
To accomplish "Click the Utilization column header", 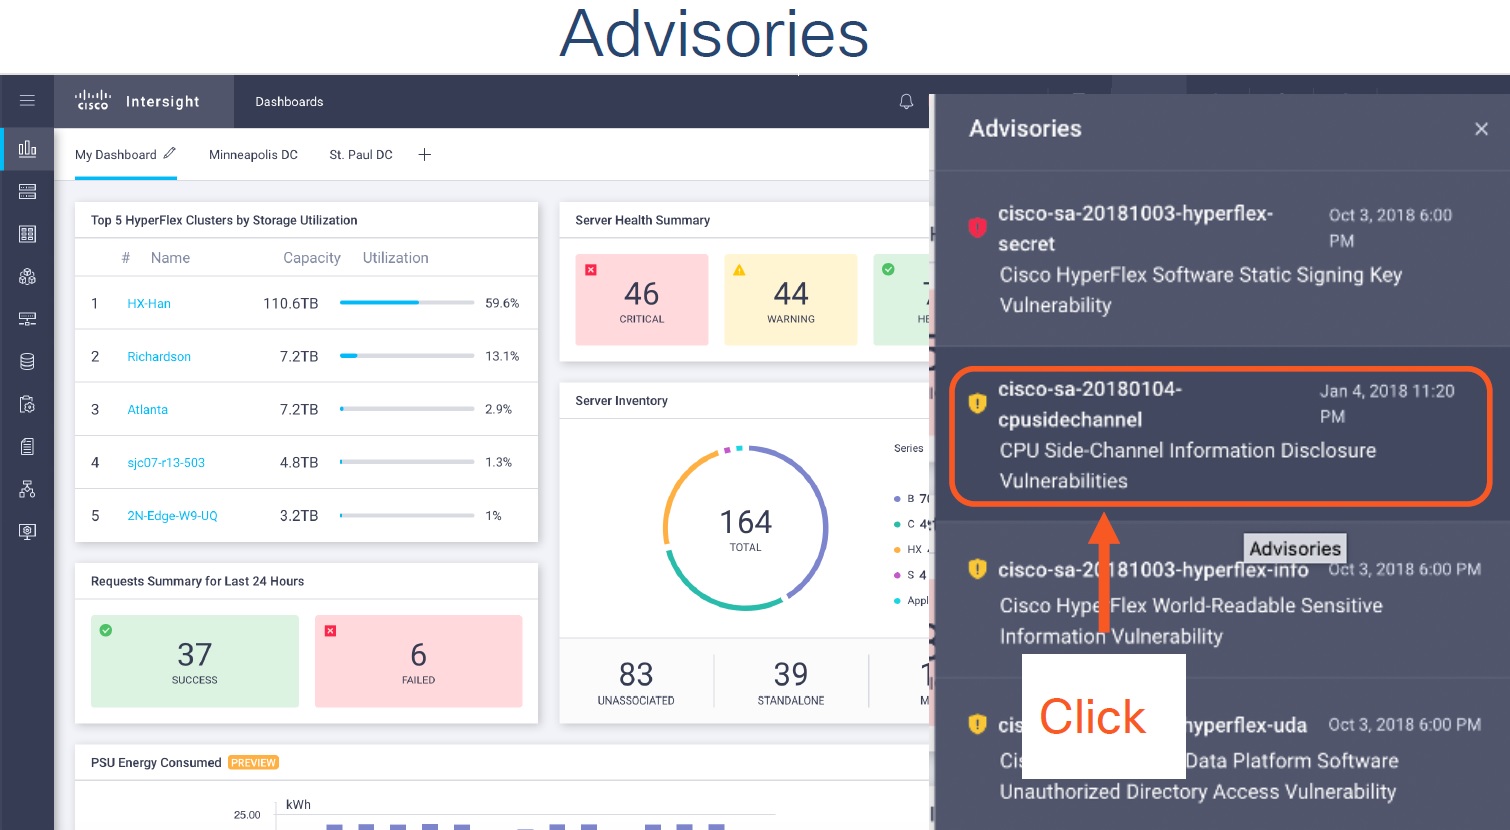I will coord(395,257).
